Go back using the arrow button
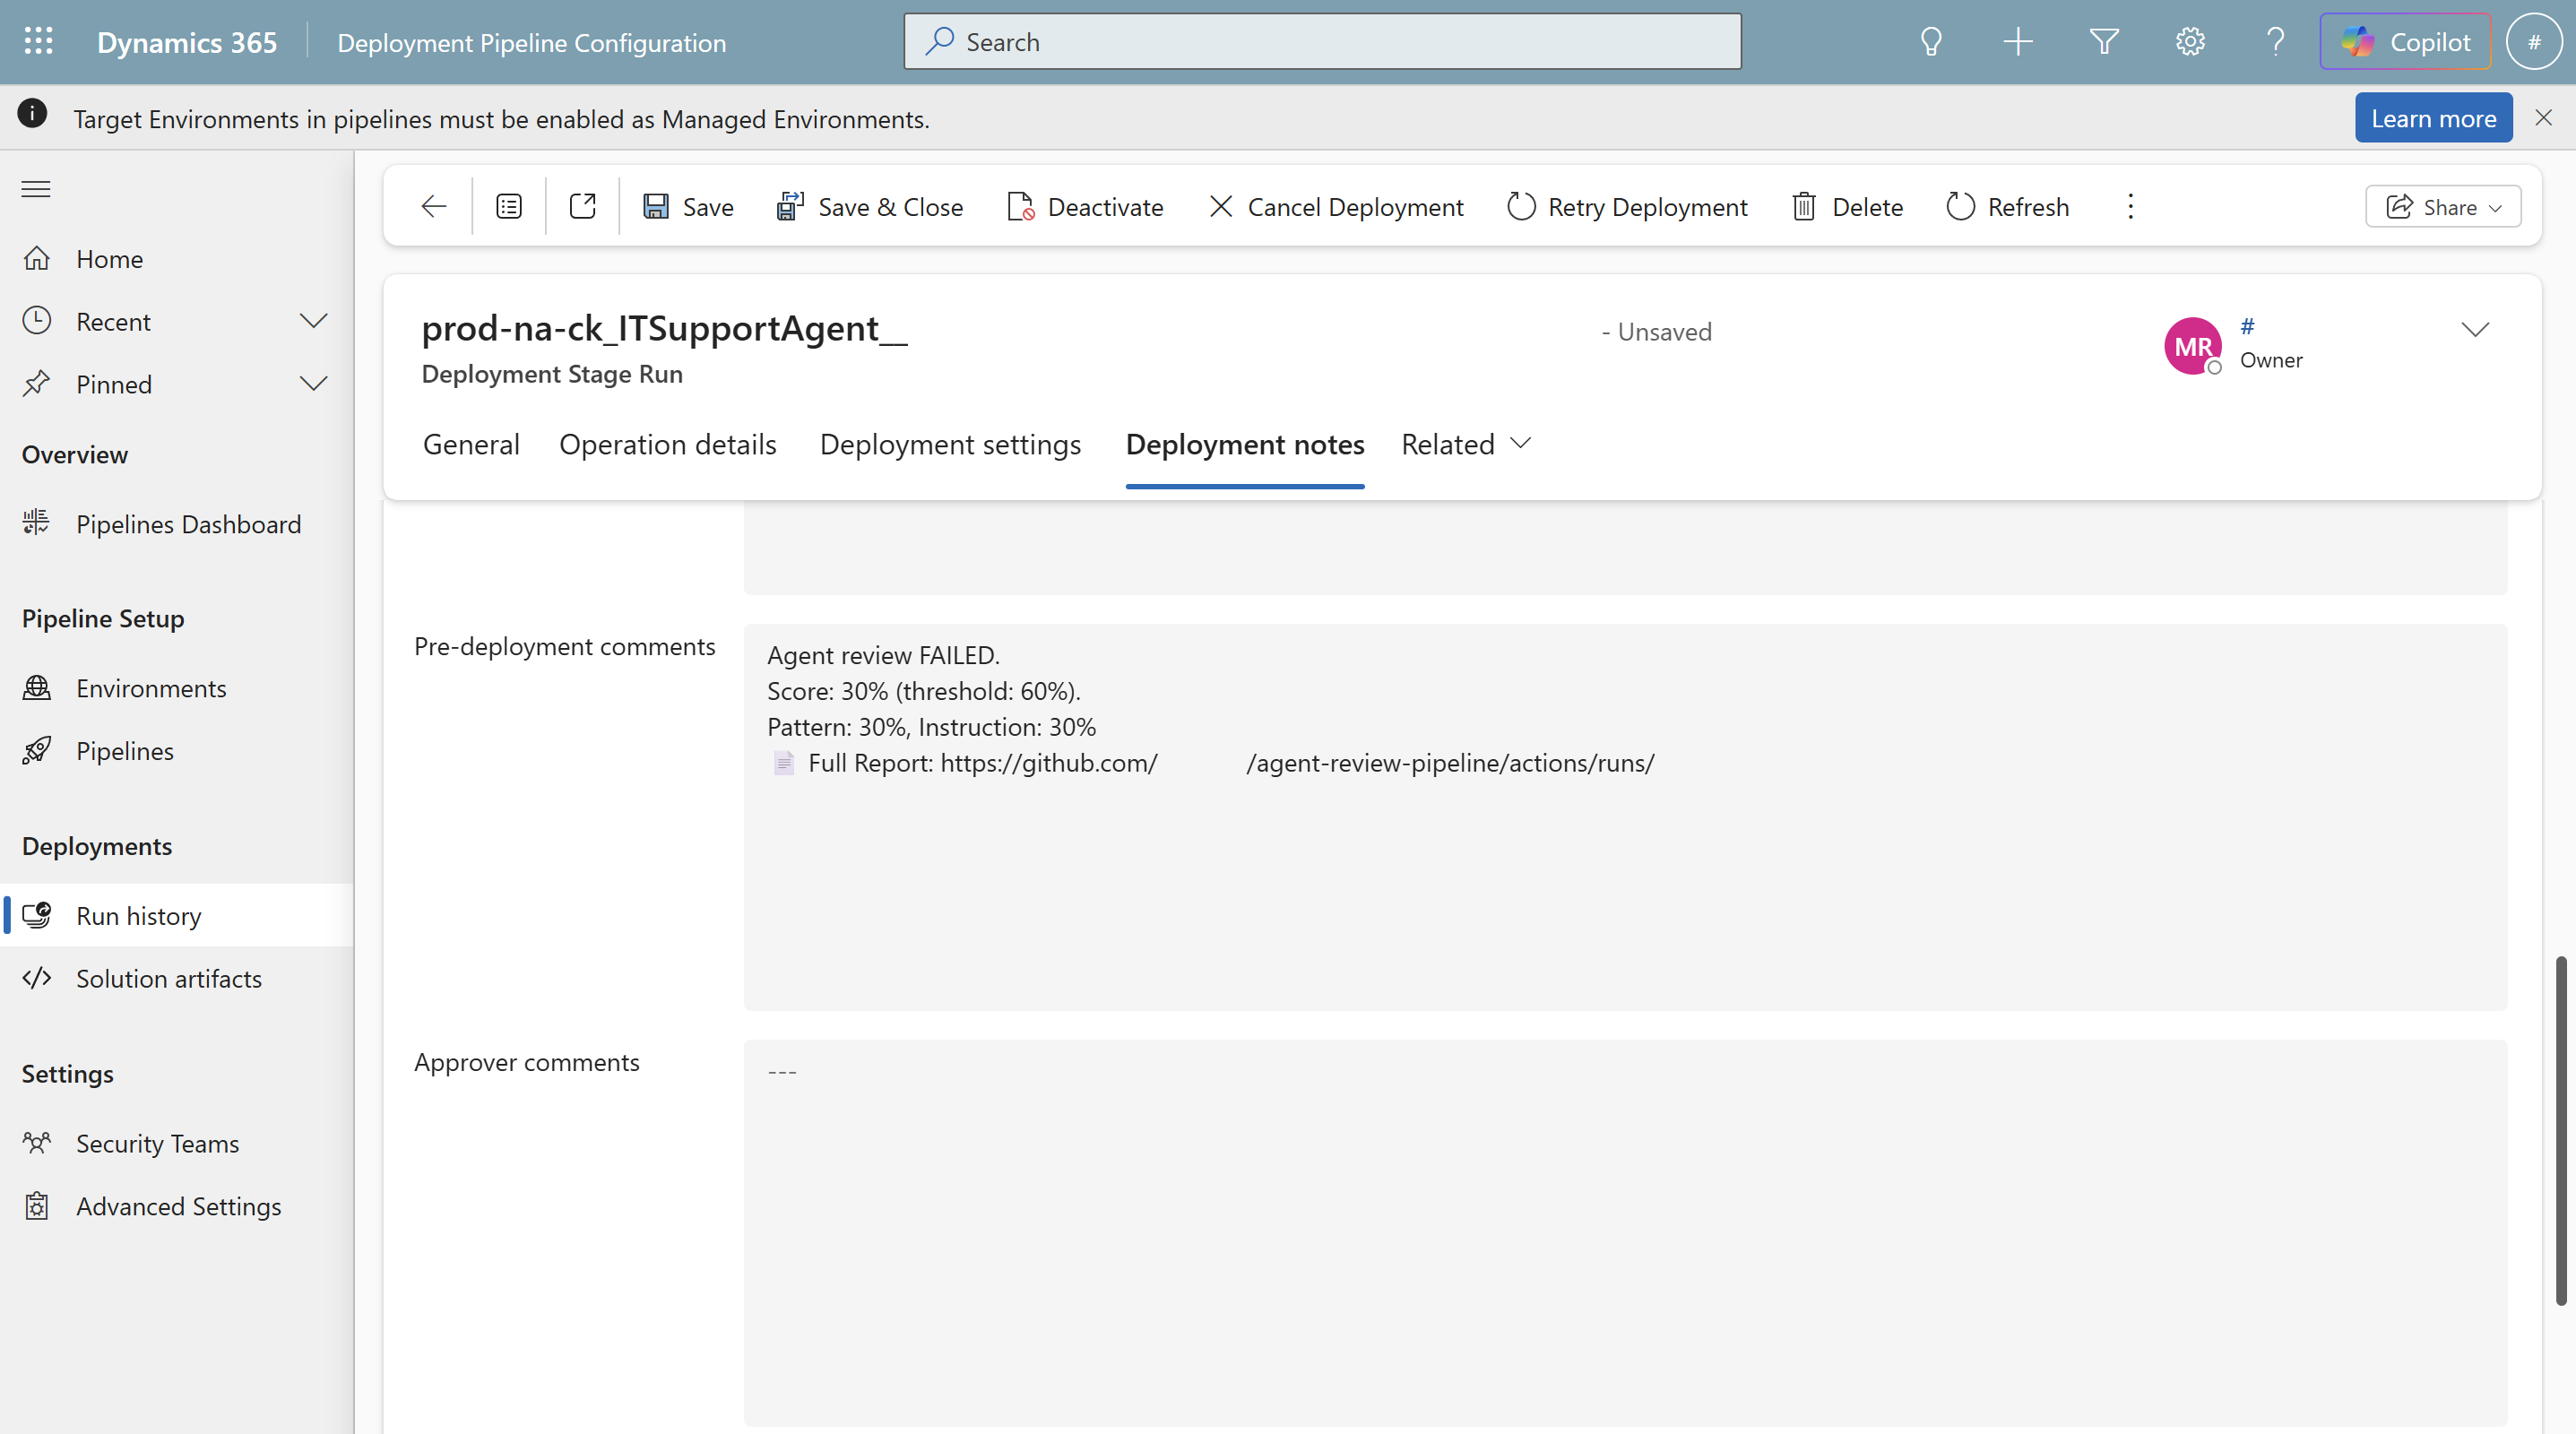Viewport: 2576px width, 1434px height. pos(434,207)
